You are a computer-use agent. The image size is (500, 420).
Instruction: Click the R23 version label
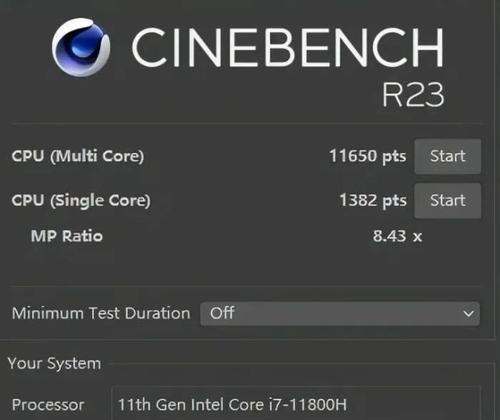point(413,95)
